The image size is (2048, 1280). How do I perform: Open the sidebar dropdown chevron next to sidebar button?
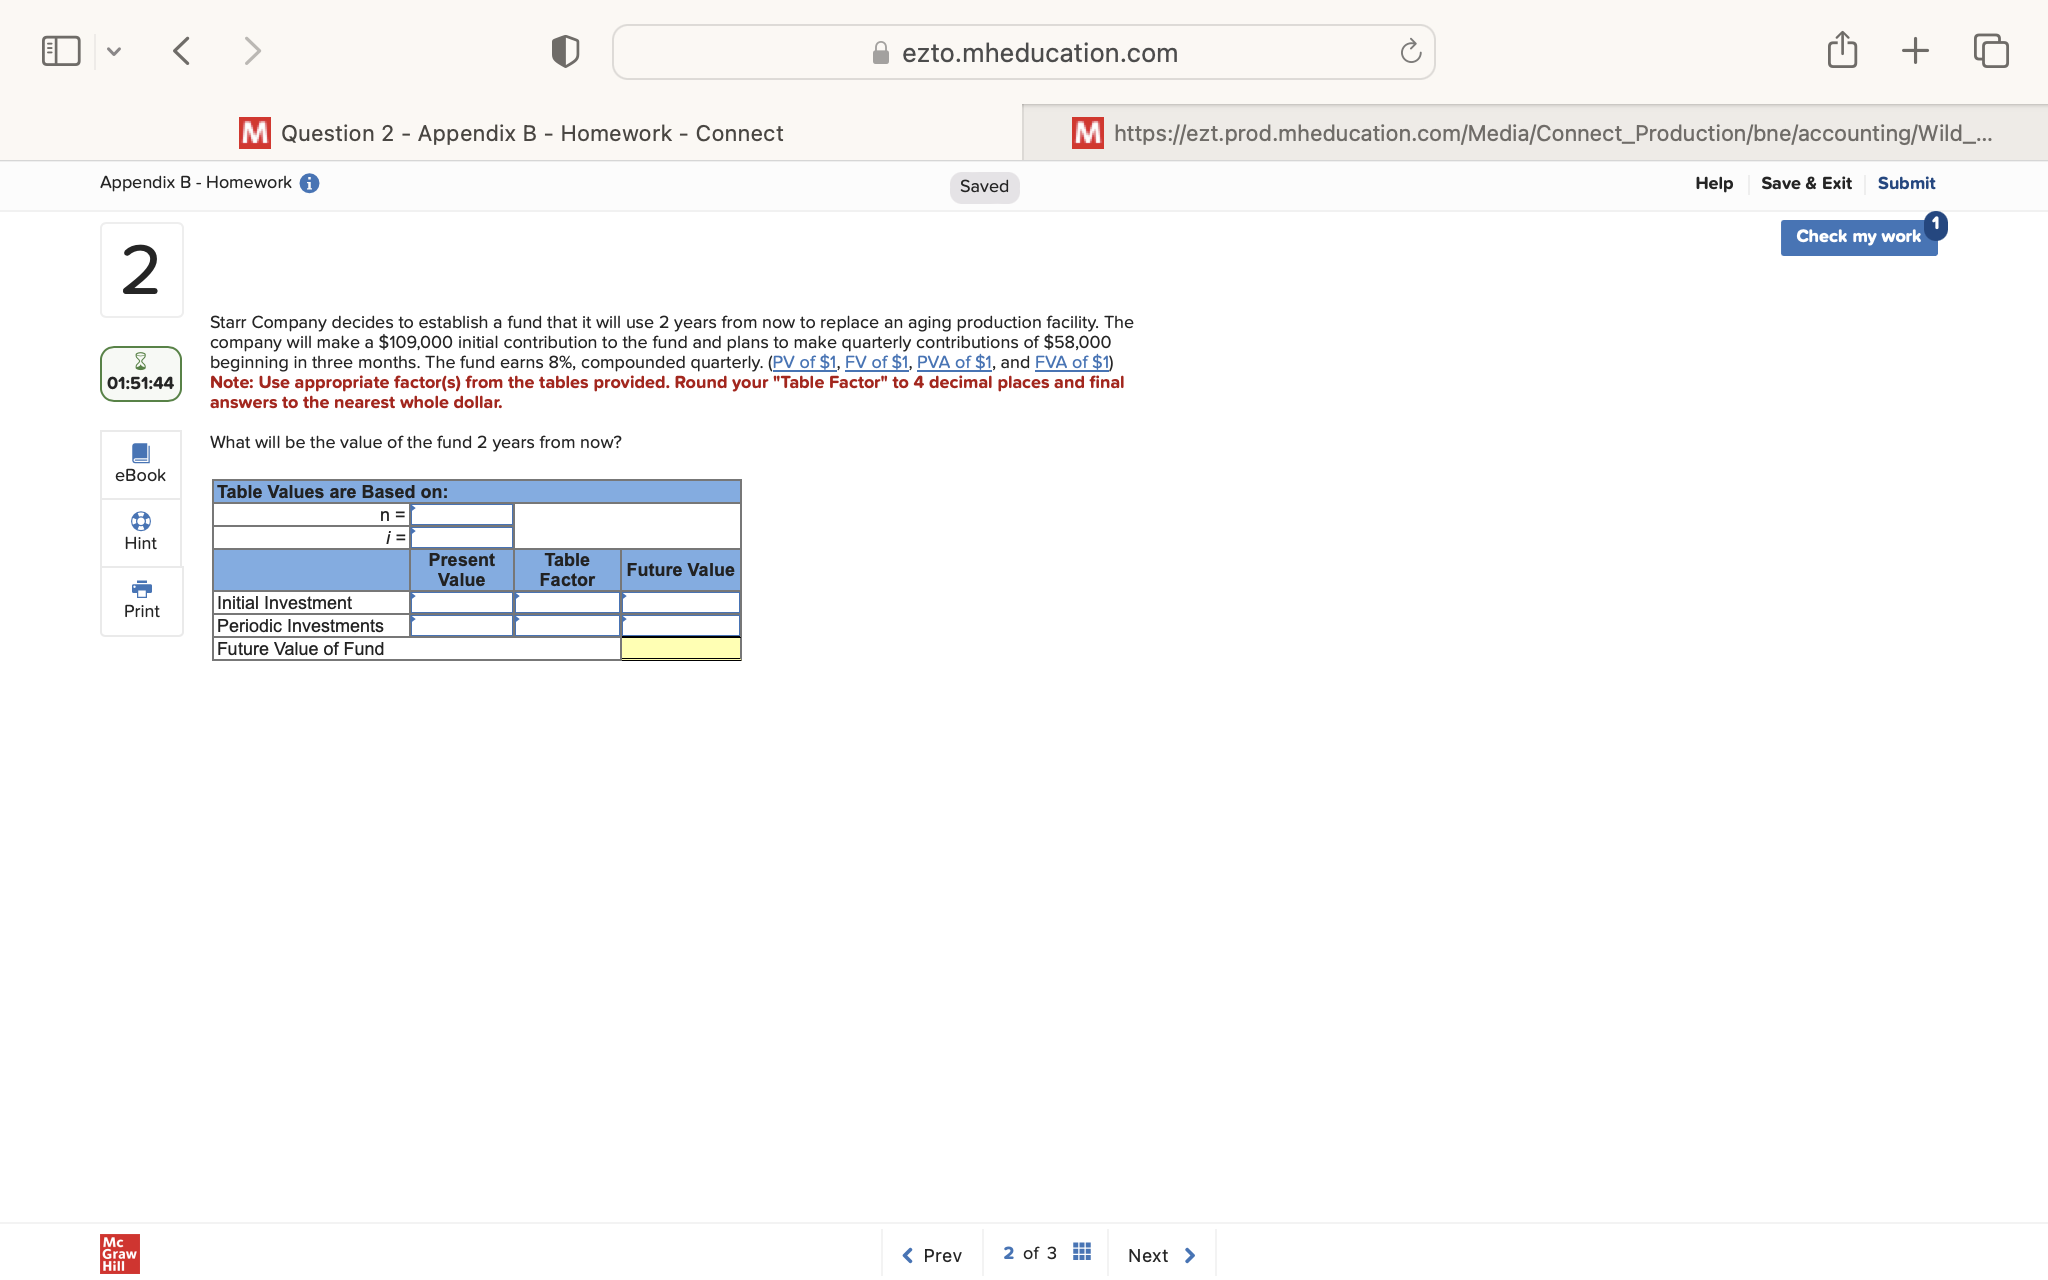click(114, 51)
